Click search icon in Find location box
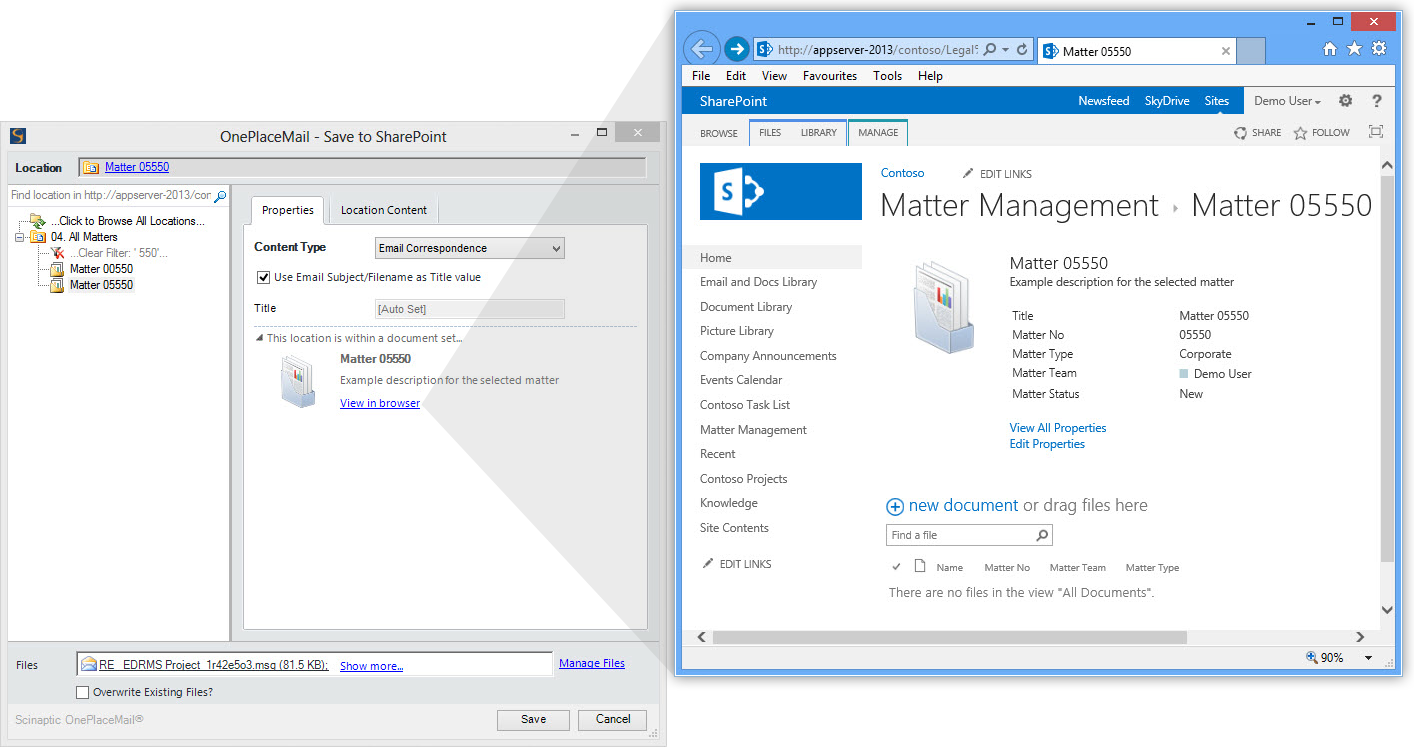The image size is (1414, 748). tap(220, 195)
